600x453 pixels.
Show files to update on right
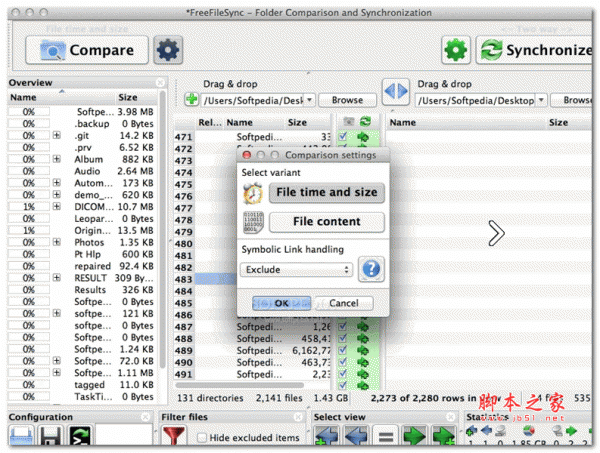(415, 436)
